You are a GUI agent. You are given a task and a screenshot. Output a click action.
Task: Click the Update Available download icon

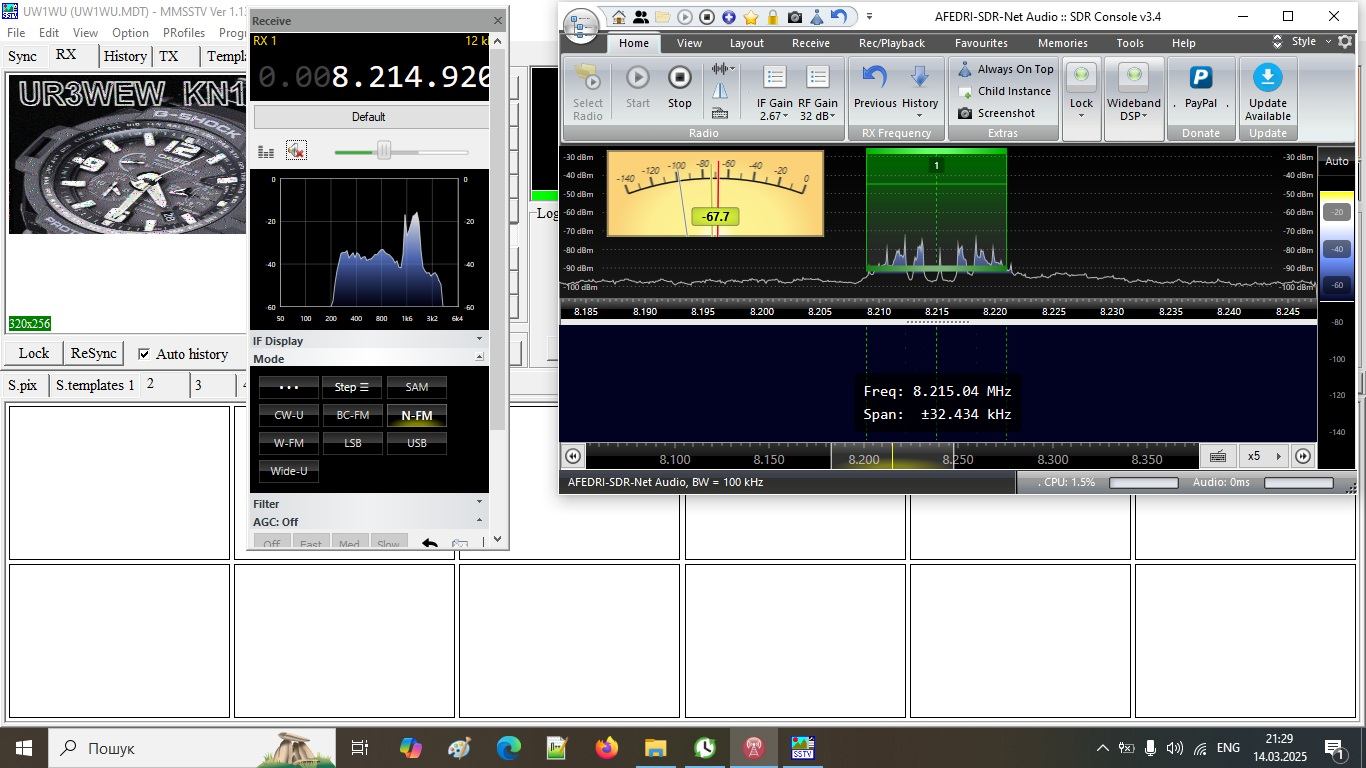click(x=1267, y=78)
